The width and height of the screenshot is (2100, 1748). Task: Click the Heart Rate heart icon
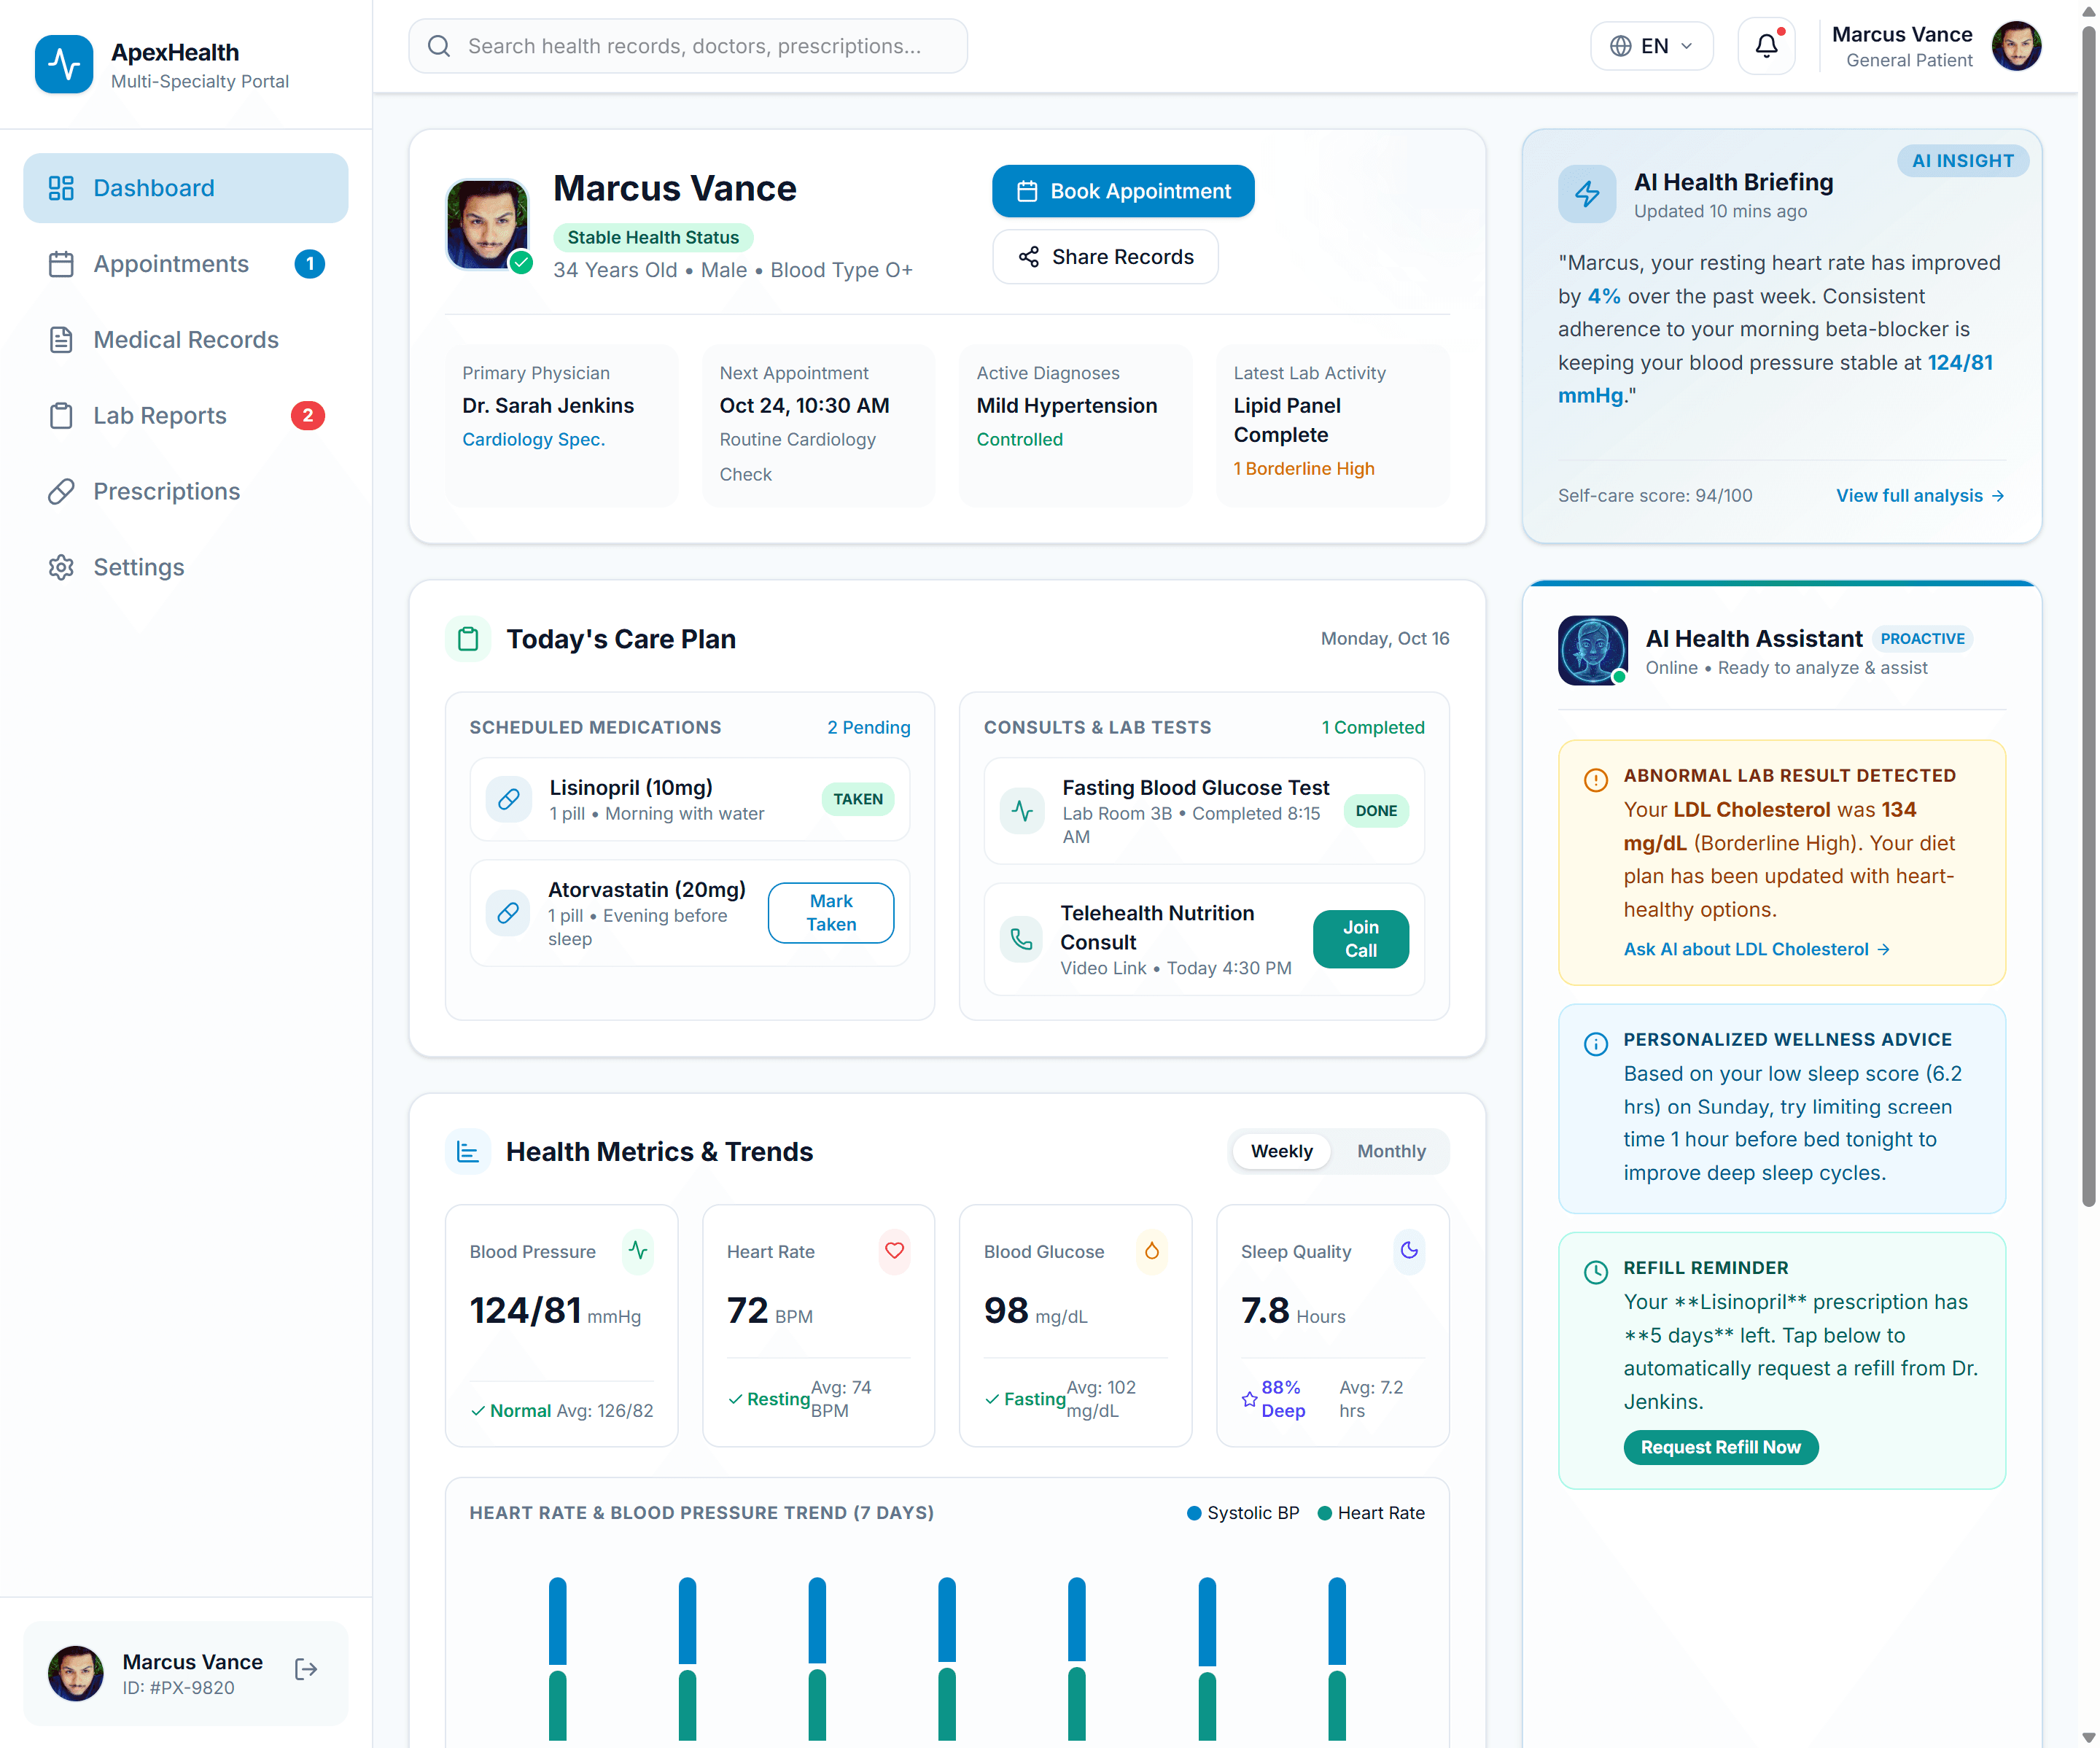click(x=894, y=1251)
